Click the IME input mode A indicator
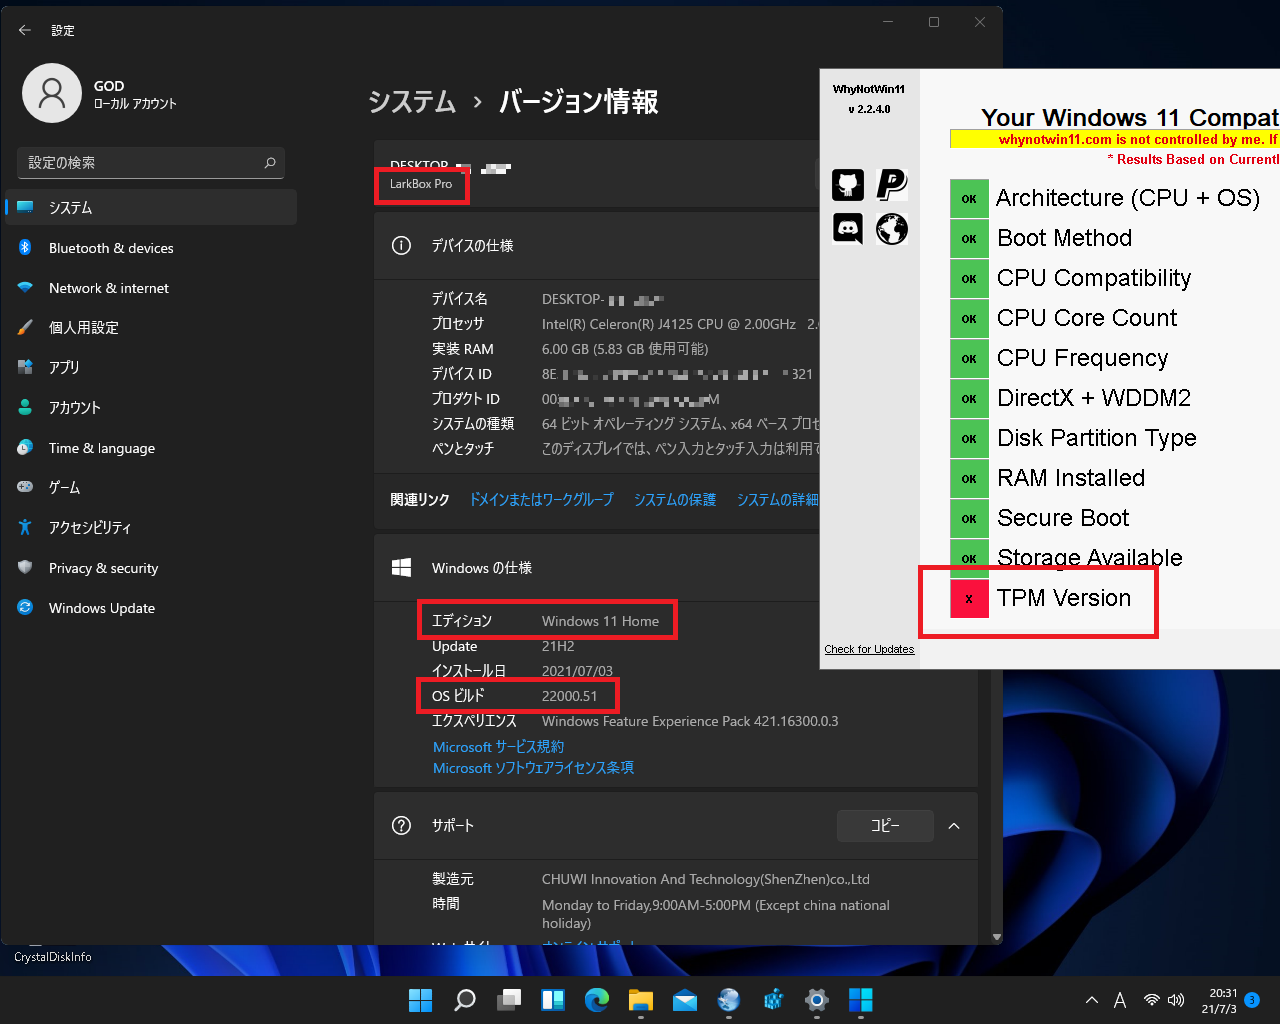 (x=1120, y=1000)
